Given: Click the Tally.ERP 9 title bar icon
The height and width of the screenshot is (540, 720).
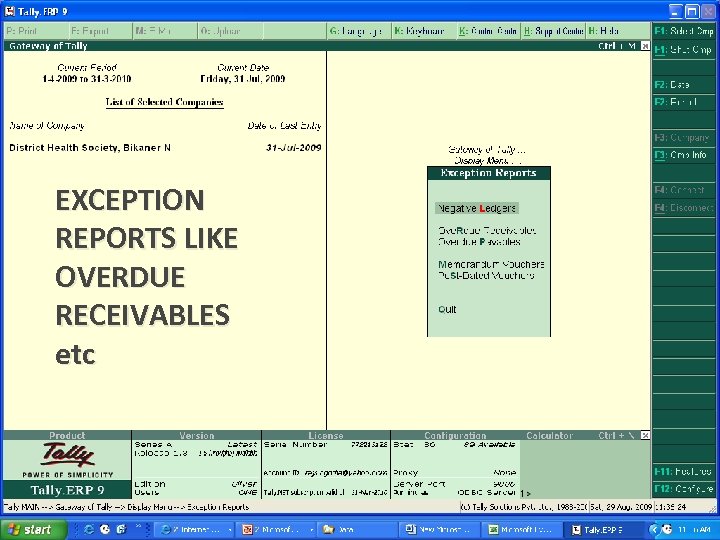Looking at the screenshot, I should (x=10, y=11).
